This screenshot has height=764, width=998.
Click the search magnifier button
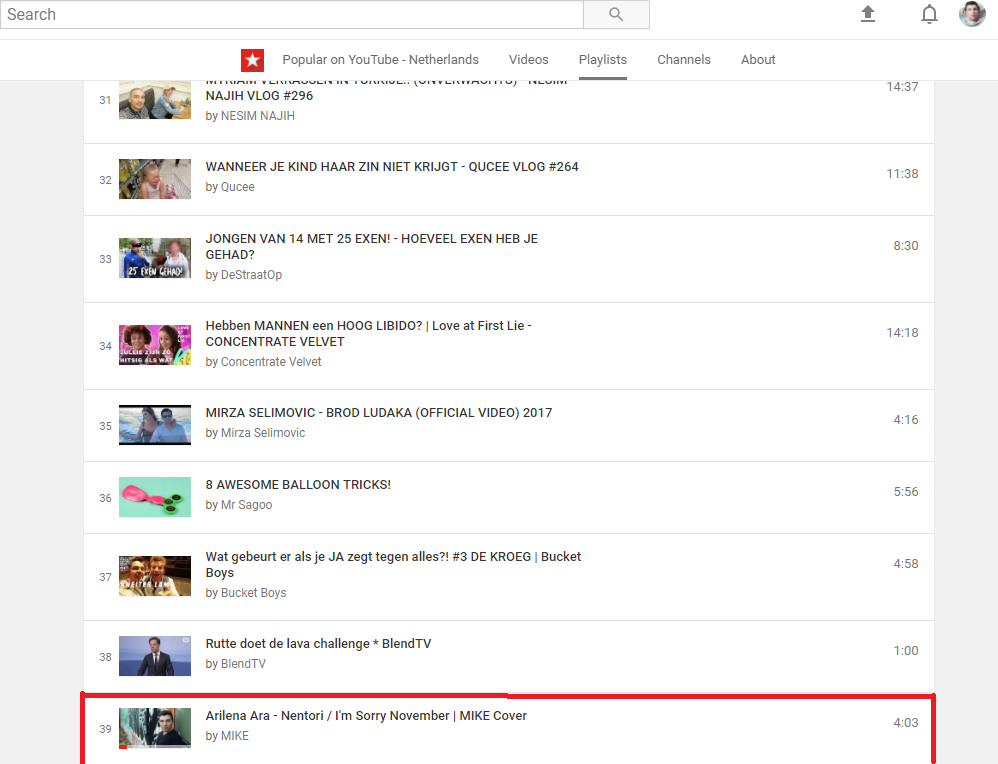point(616,14)
